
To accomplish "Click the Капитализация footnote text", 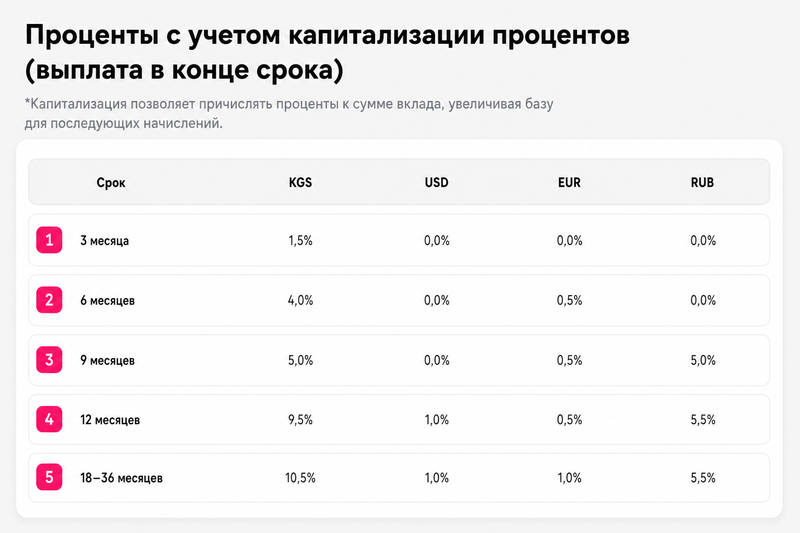I will click(289, 113).
